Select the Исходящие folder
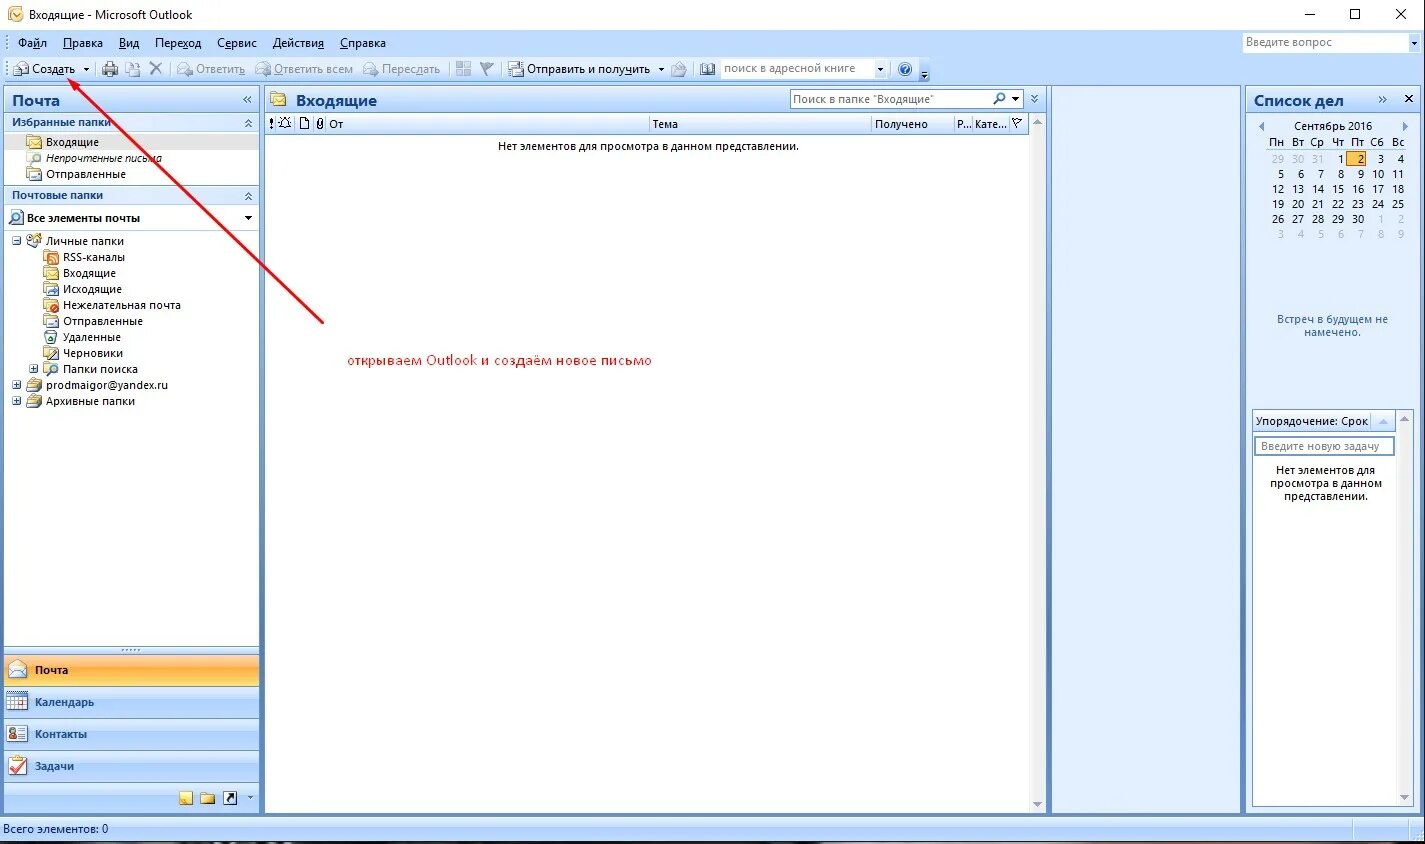Screen dimensions: 1425x844 [x=92, y=289]
